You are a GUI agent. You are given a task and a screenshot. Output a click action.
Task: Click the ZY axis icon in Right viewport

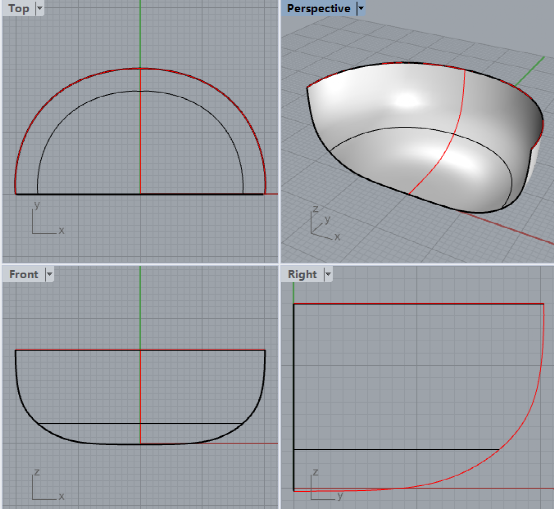[x=327, y=485]
